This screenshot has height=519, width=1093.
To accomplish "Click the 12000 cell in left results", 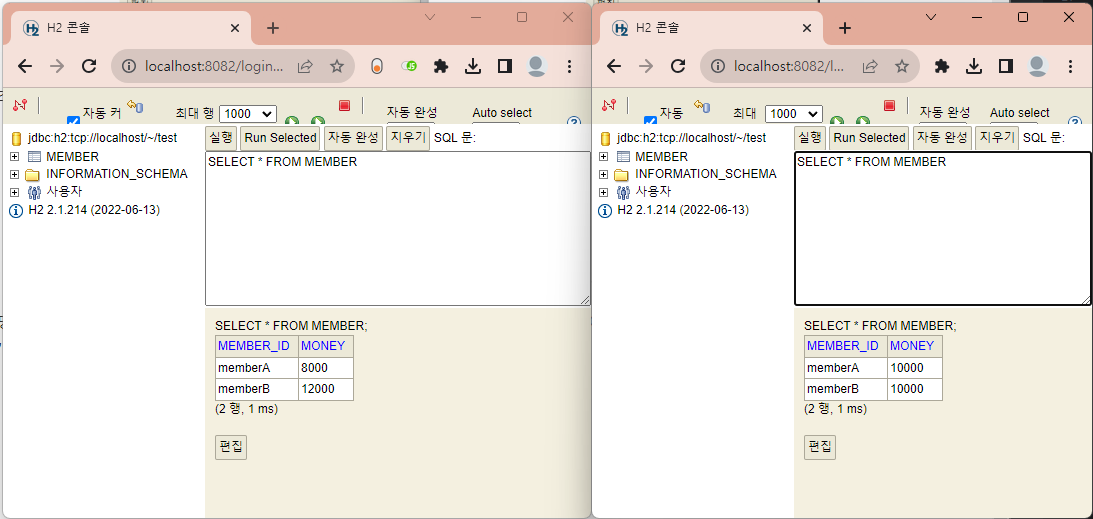I will 326,389.
